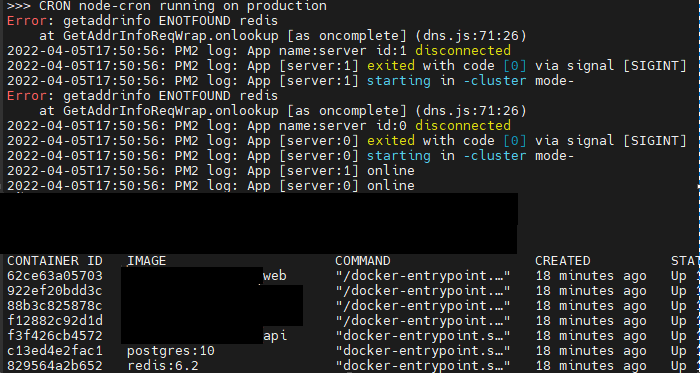This screenshot has height=373, width=700.
Task: Click the postgres:10 image name
Action: tap(171, 351)
